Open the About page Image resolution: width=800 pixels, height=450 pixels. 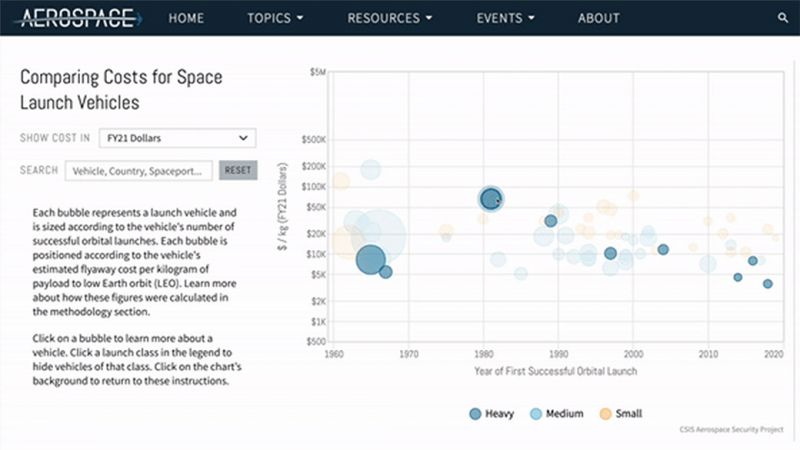[599, 18]
